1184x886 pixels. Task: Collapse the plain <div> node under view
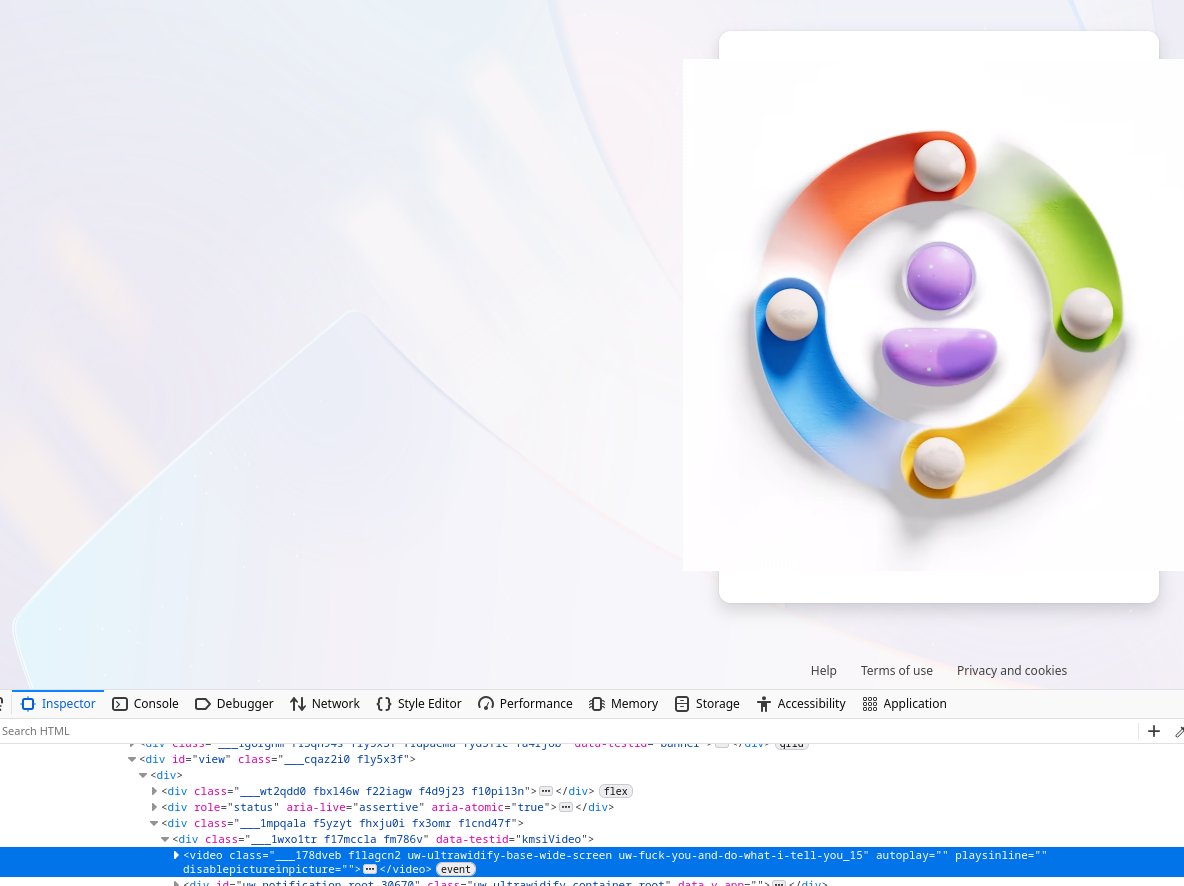point(143,775)
